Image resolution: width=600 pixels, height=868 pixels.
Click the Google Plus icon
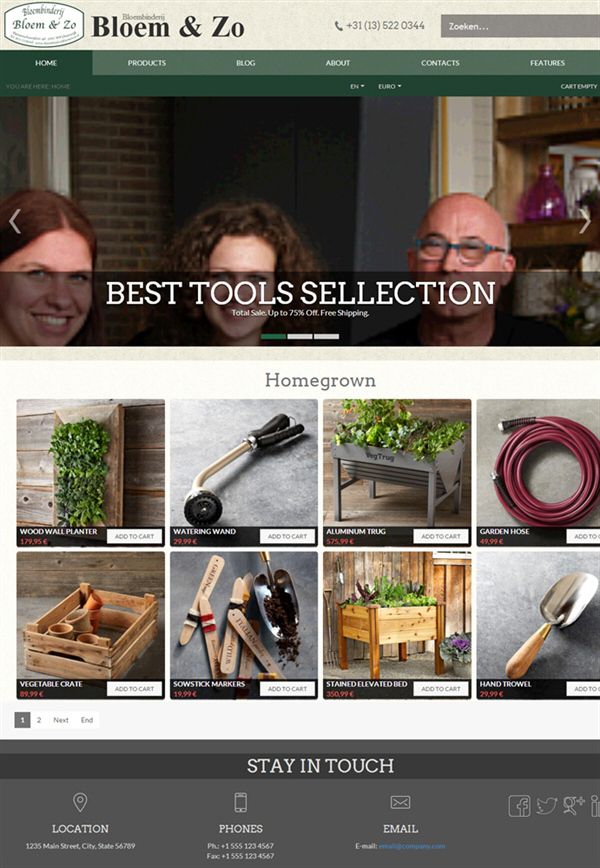click(x=574, y=805)
